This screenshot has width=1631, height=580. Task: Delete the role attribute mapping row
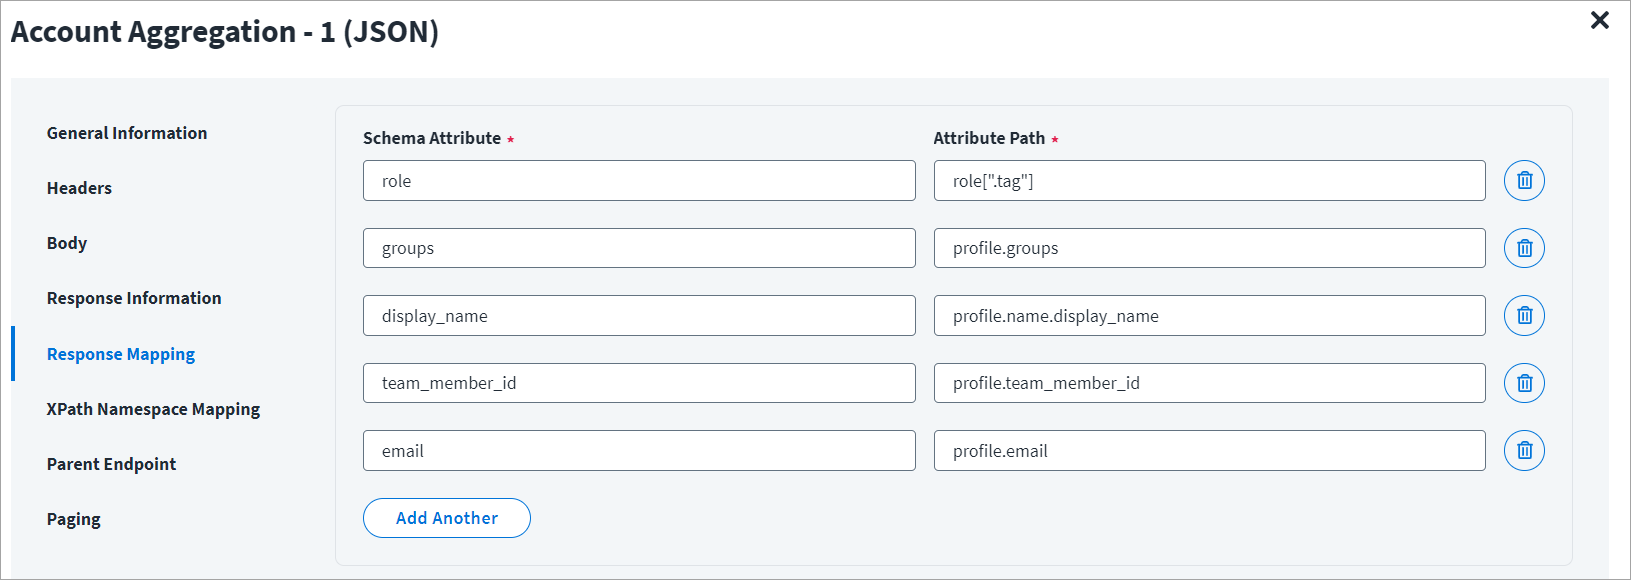tap(1524, 181)
